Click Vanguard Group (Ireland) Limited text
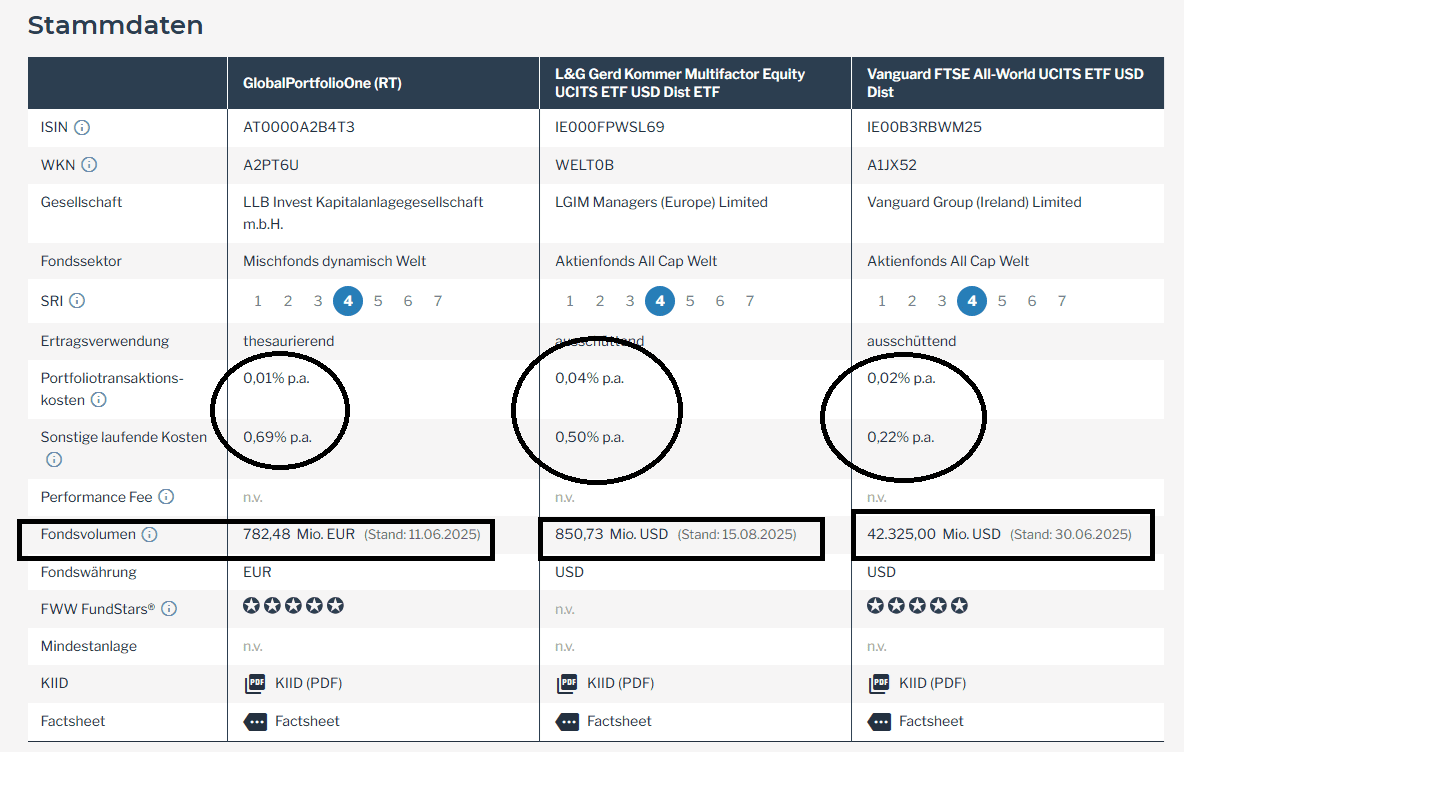Image resolution: width=1440 pixels, height=786 pixels. click(x=974, y=202)
